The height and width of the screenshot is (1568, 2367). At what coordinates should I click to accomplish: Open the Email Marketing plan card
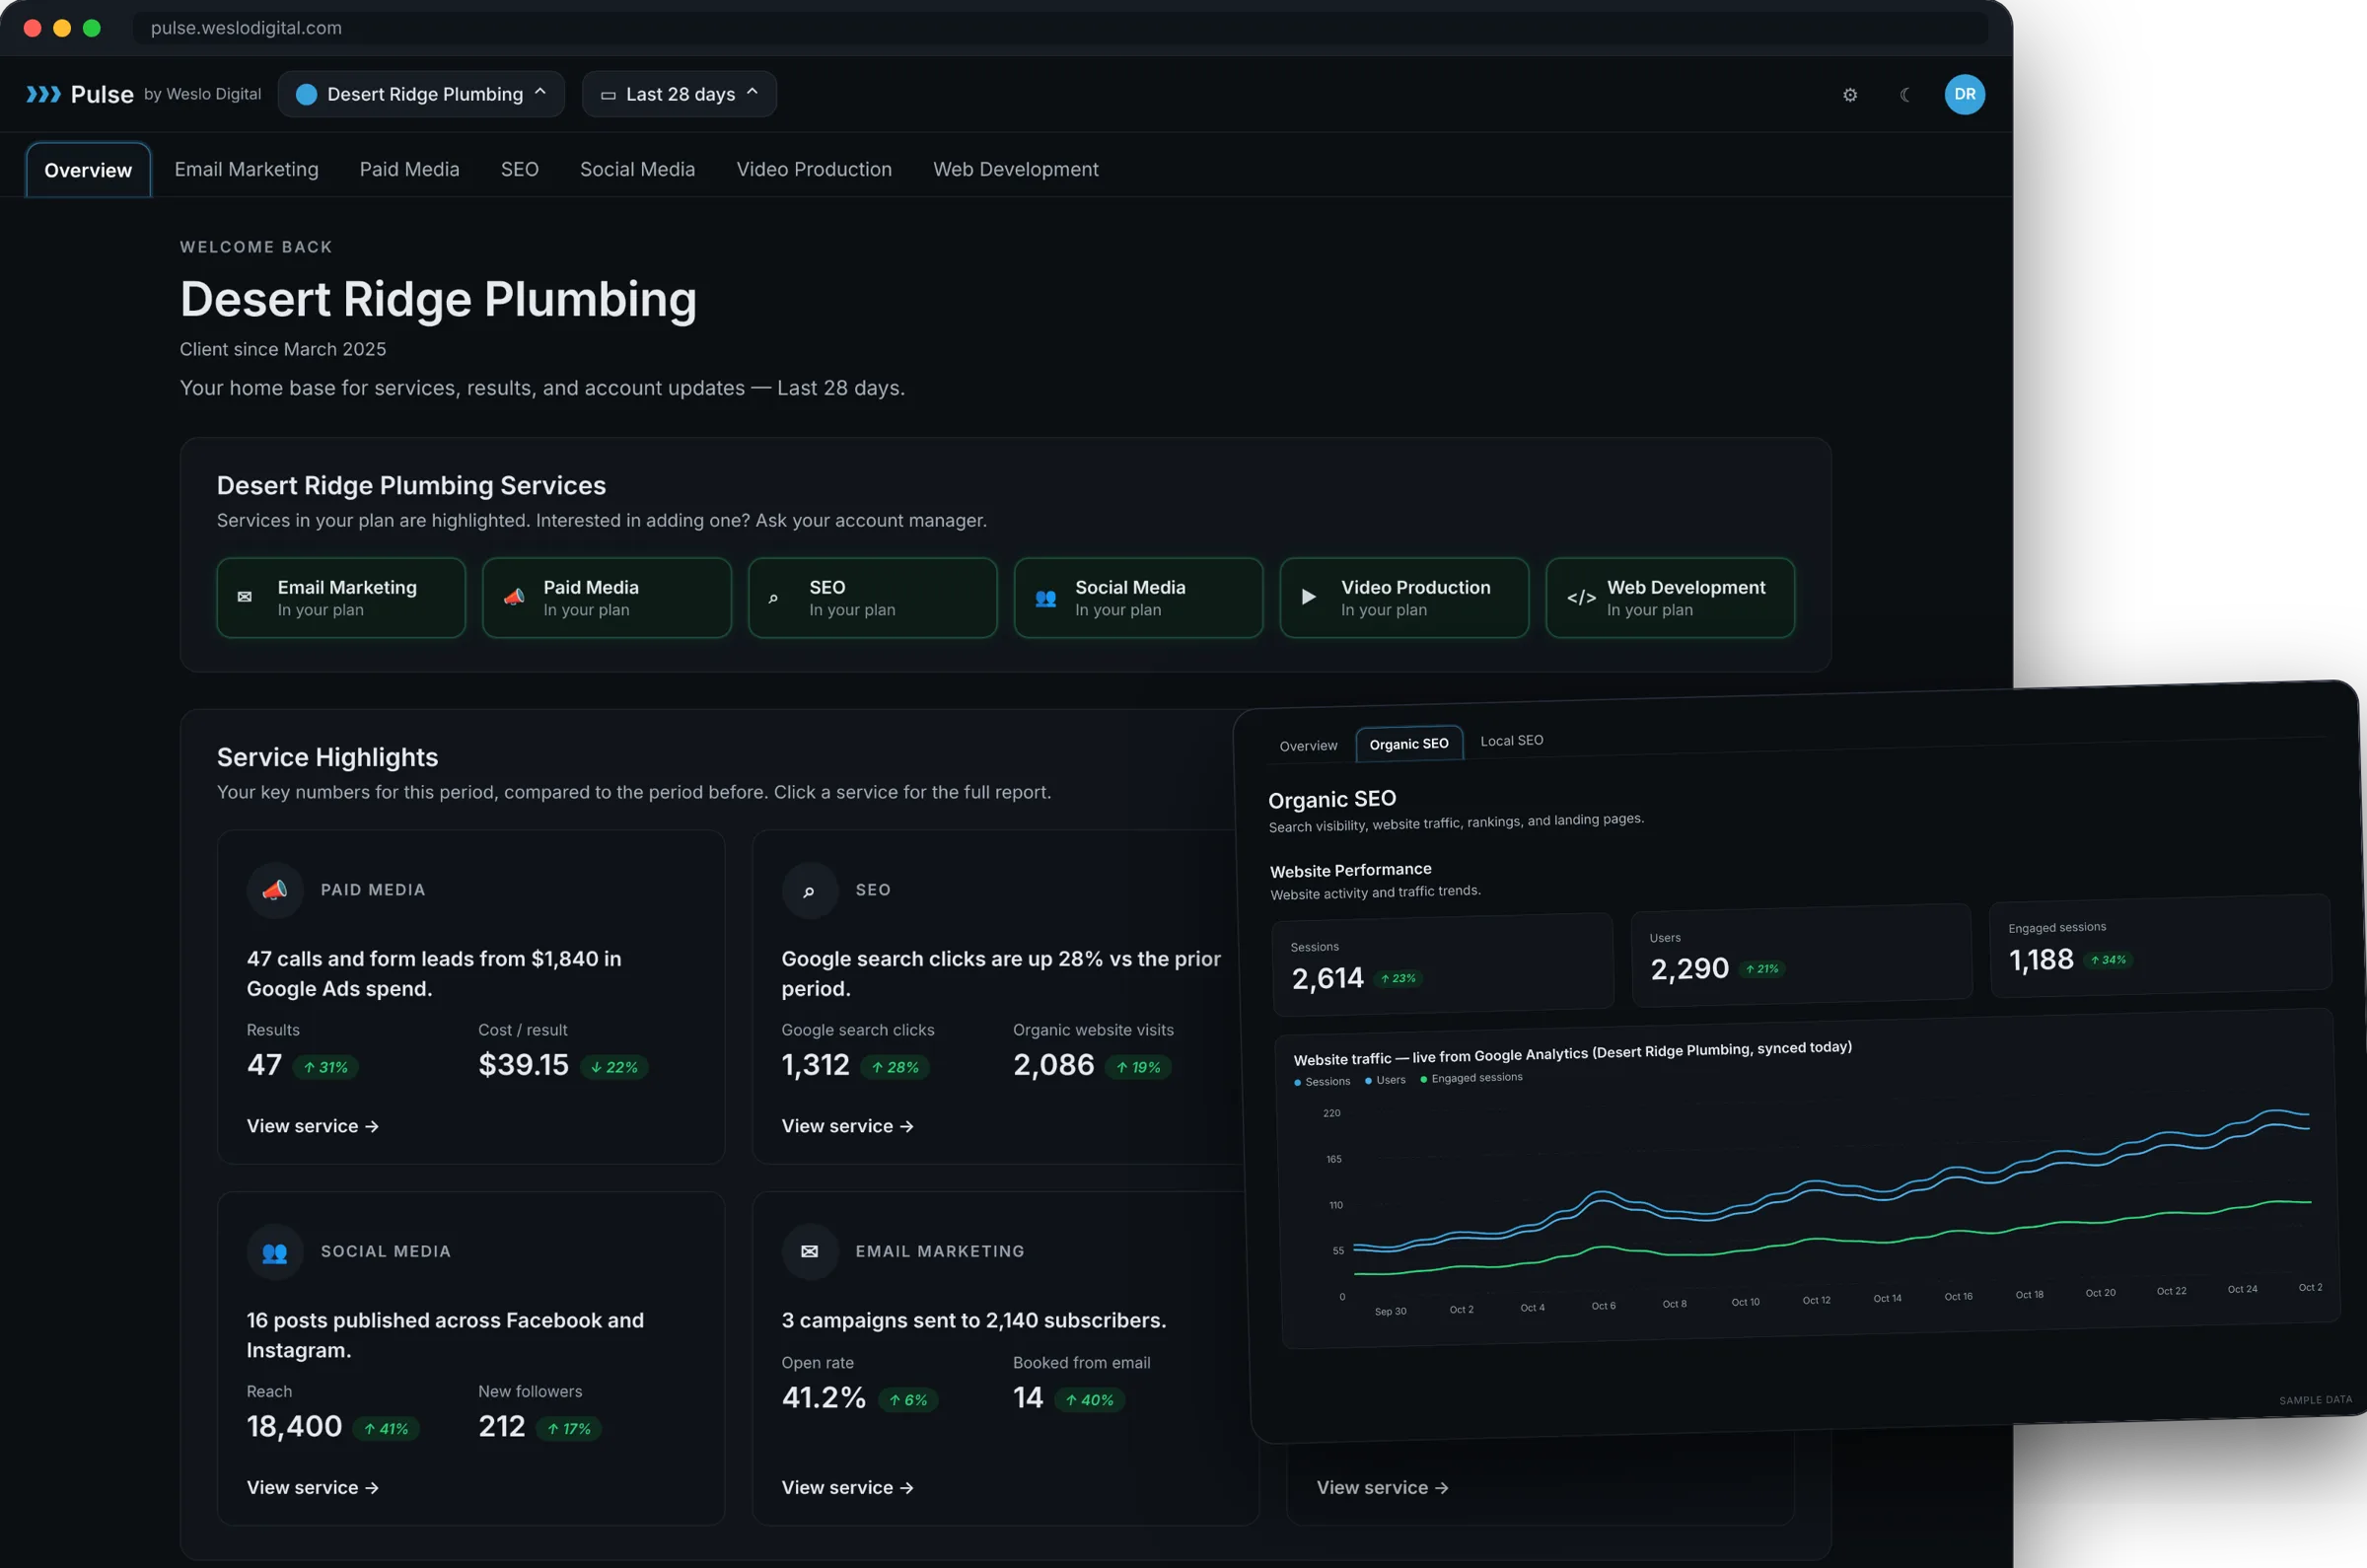click(341, 598)
